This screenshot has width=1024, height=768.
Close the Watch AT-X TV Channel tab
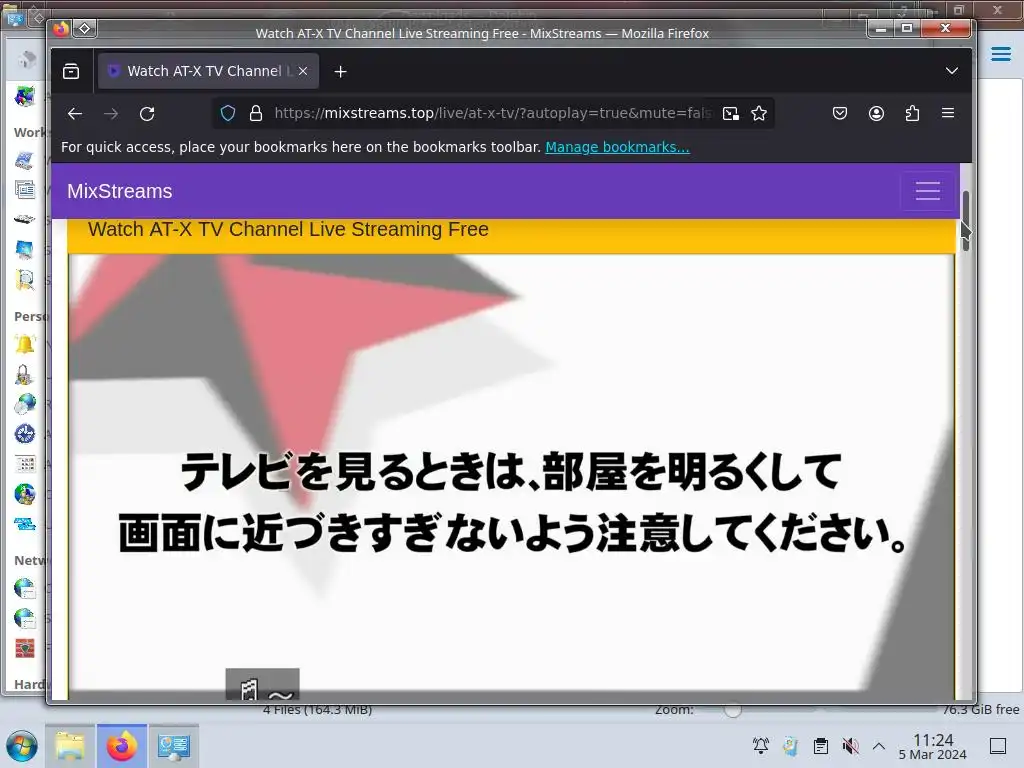click(303, 71)
